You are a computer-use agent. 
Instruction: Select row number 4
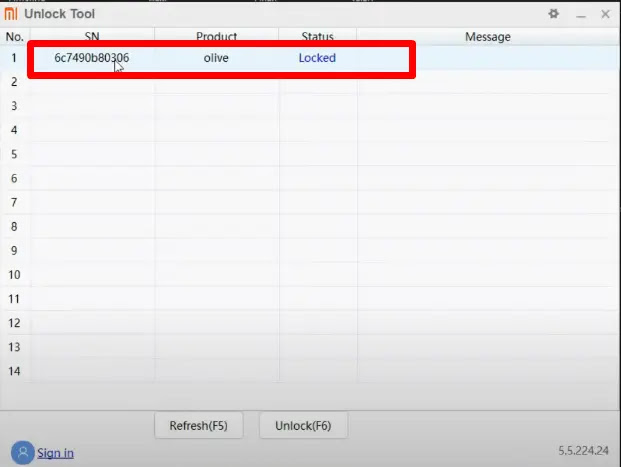(14, 130)
